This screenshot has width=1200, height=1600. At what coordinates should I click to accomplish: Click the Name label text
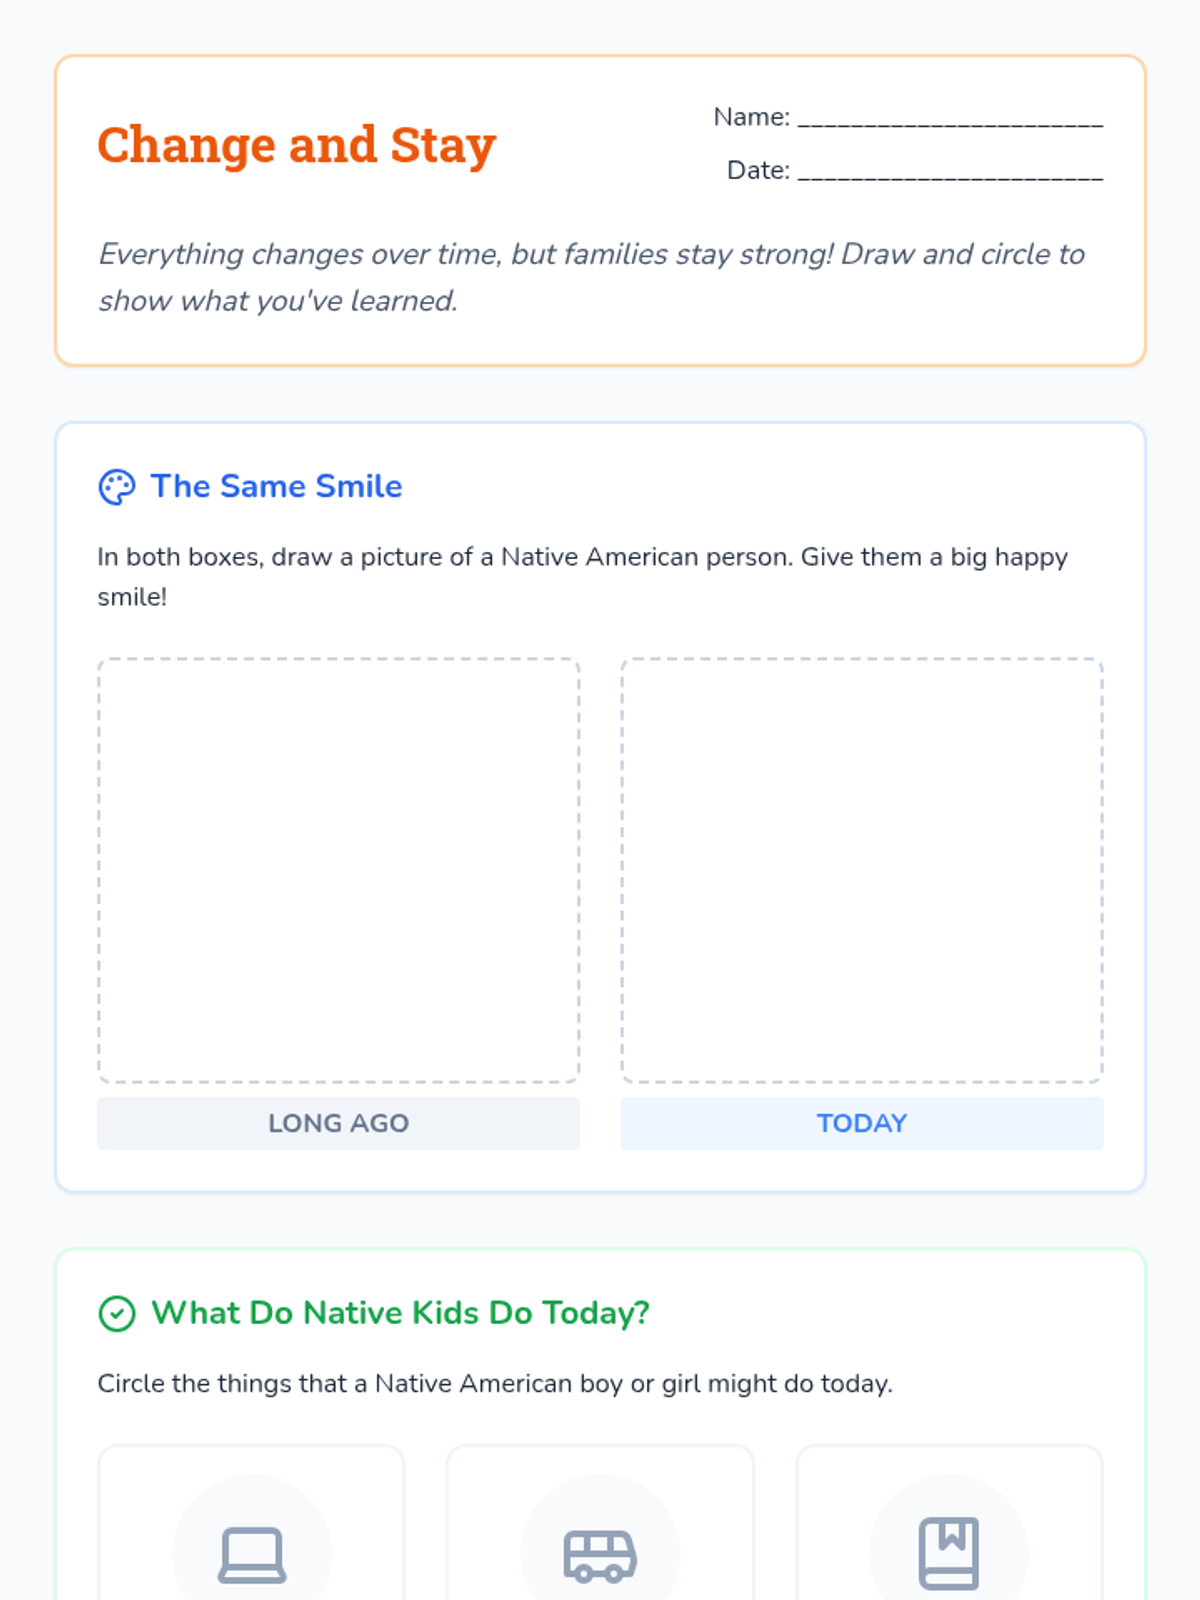click(751, 117)
